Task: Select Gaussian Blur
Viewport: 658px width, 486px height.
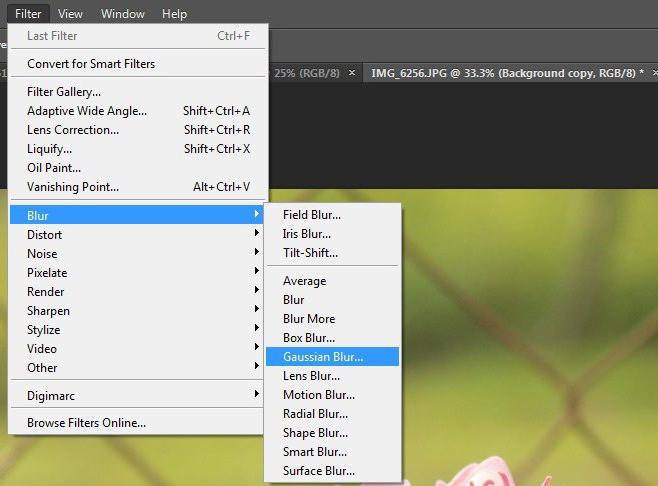Action: click(332, 357)
